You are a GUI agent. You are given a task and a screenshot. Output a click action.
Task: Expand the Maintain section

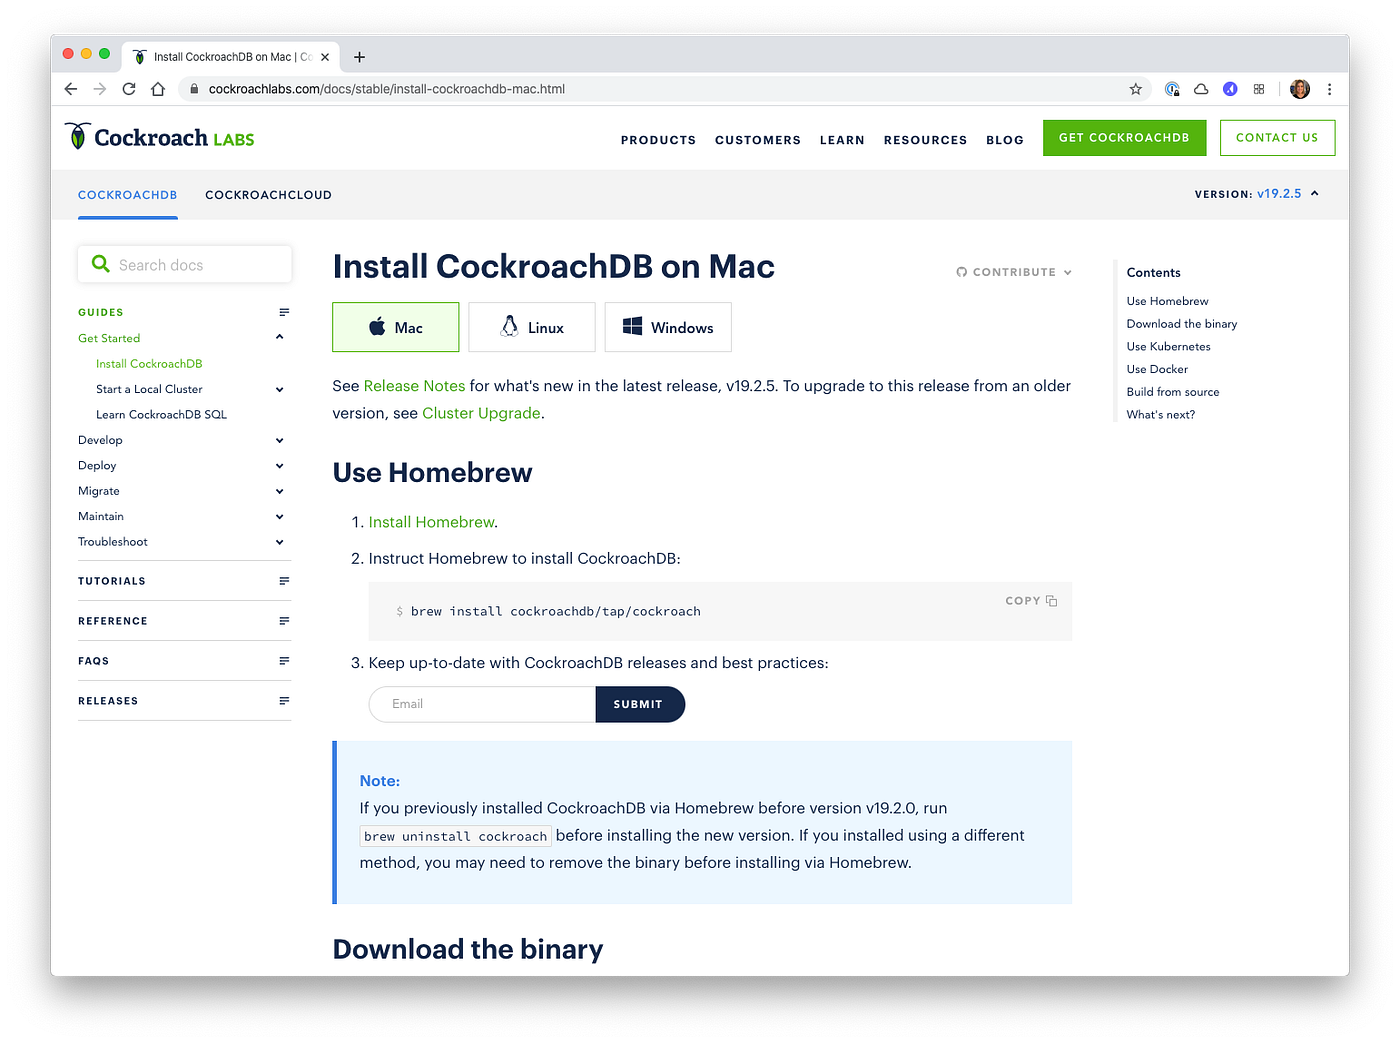[280, 517]
